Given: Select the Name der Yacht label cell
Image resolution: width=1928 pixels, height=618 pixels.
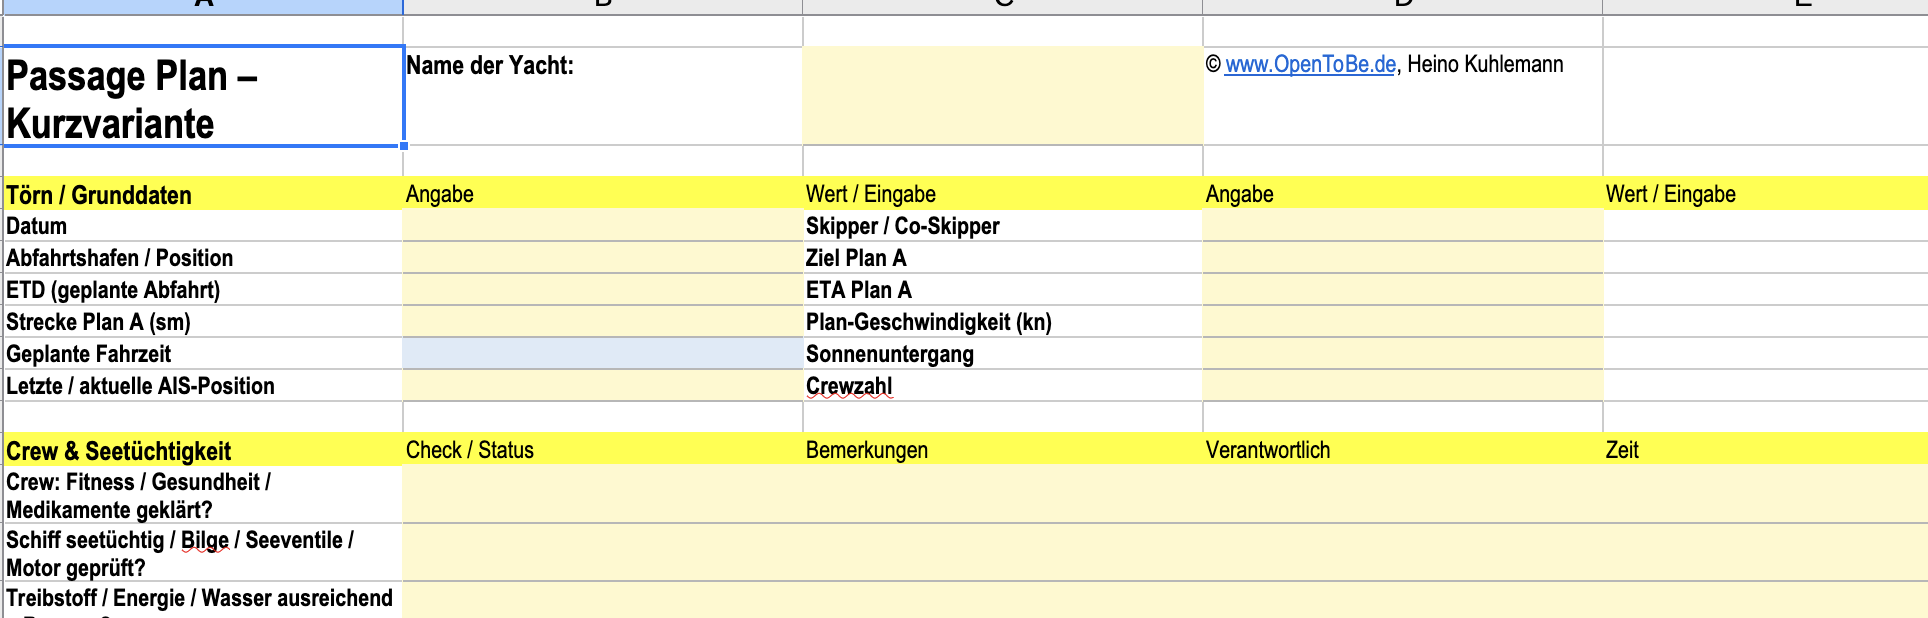Looking at the screenshot, I should [602, 96].
